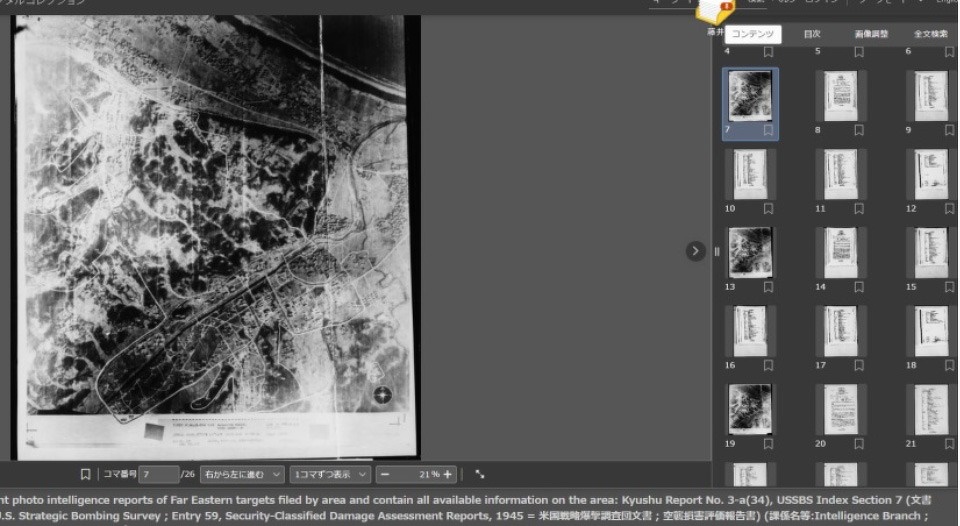The image size is (960, 526).
Task: Enter fullscreen with the expand arrows icon
Action: [x=480, y=474]
